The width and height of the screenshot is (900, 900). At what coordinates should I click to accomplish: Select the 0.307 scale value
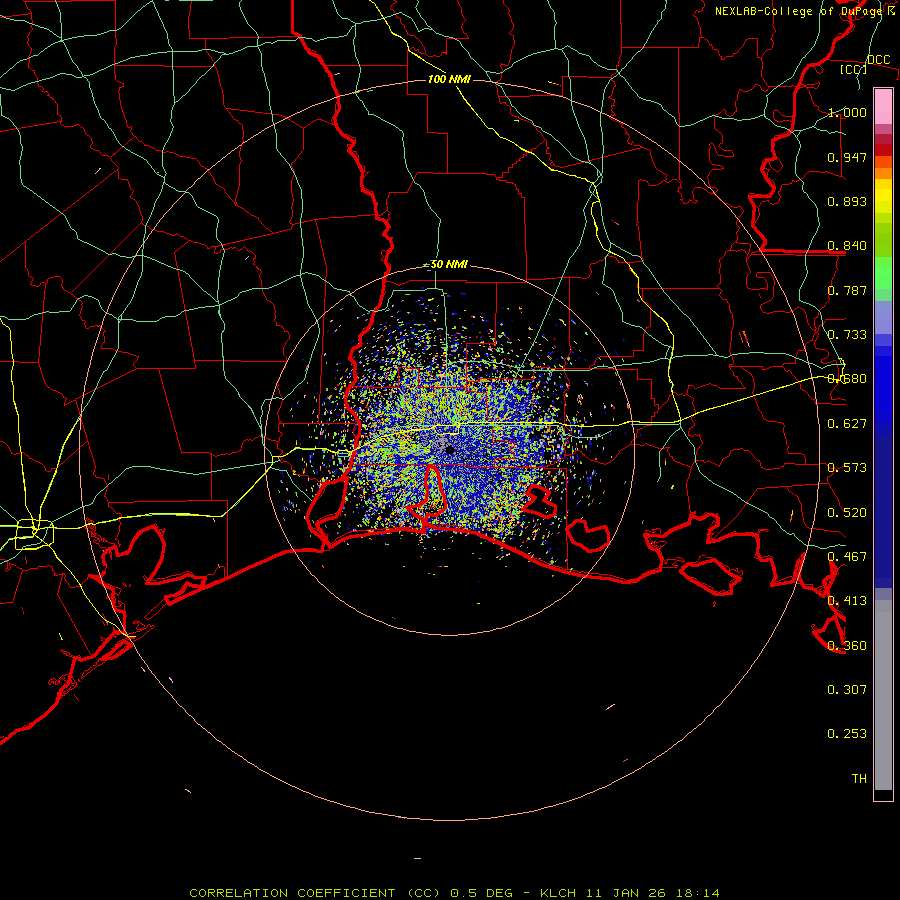(847, 690)
